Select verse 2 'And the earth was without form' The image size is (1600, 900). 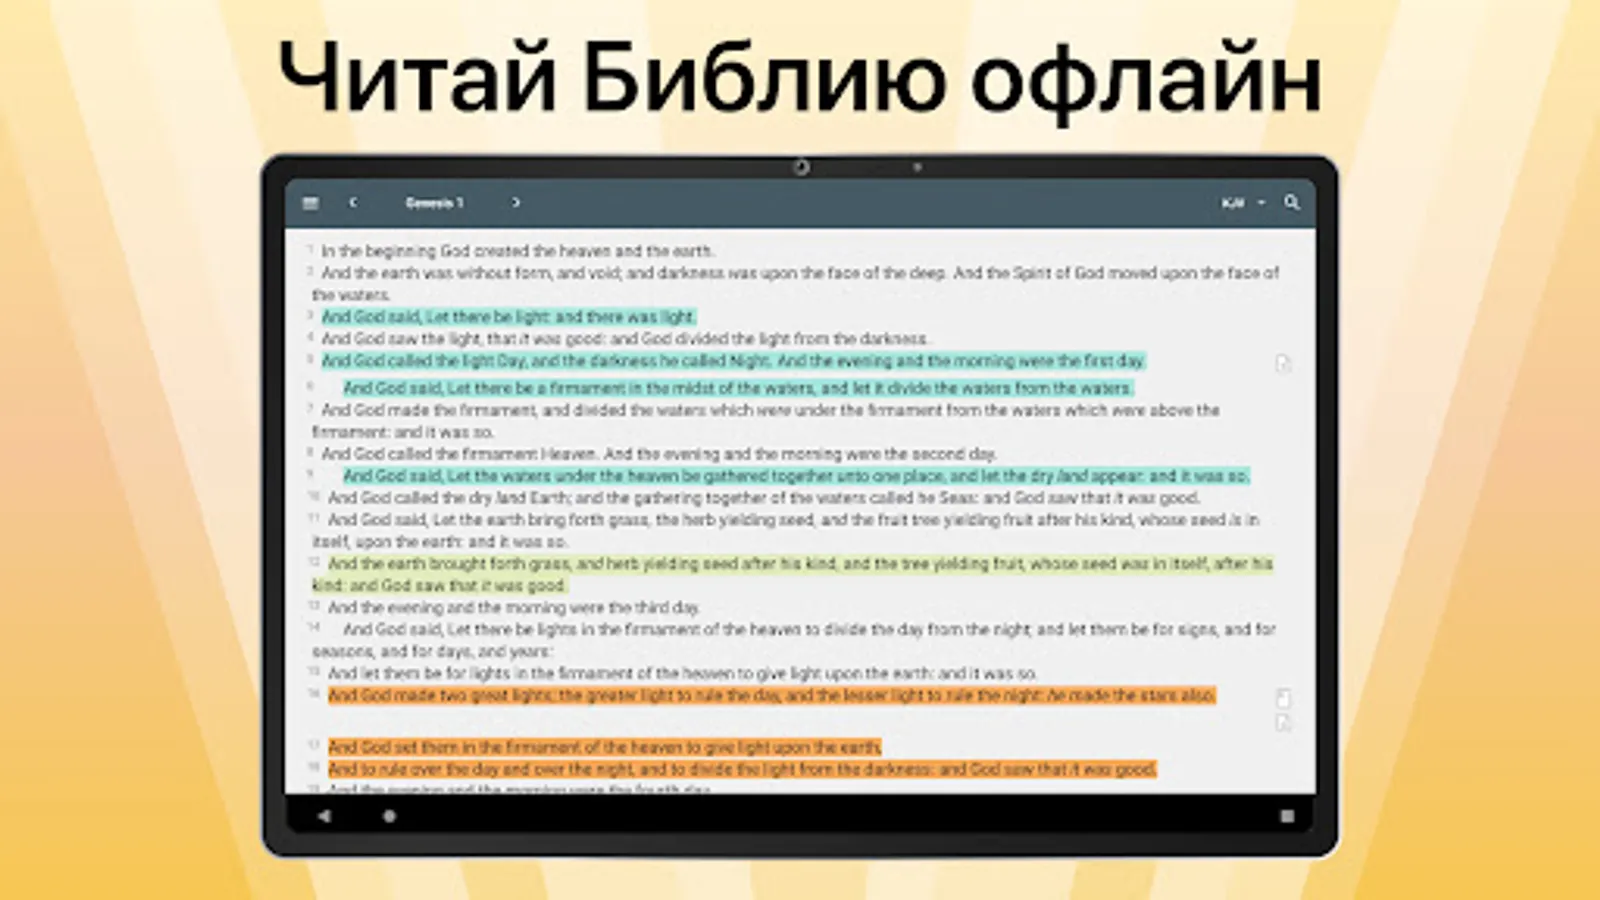tap(796, 284)
